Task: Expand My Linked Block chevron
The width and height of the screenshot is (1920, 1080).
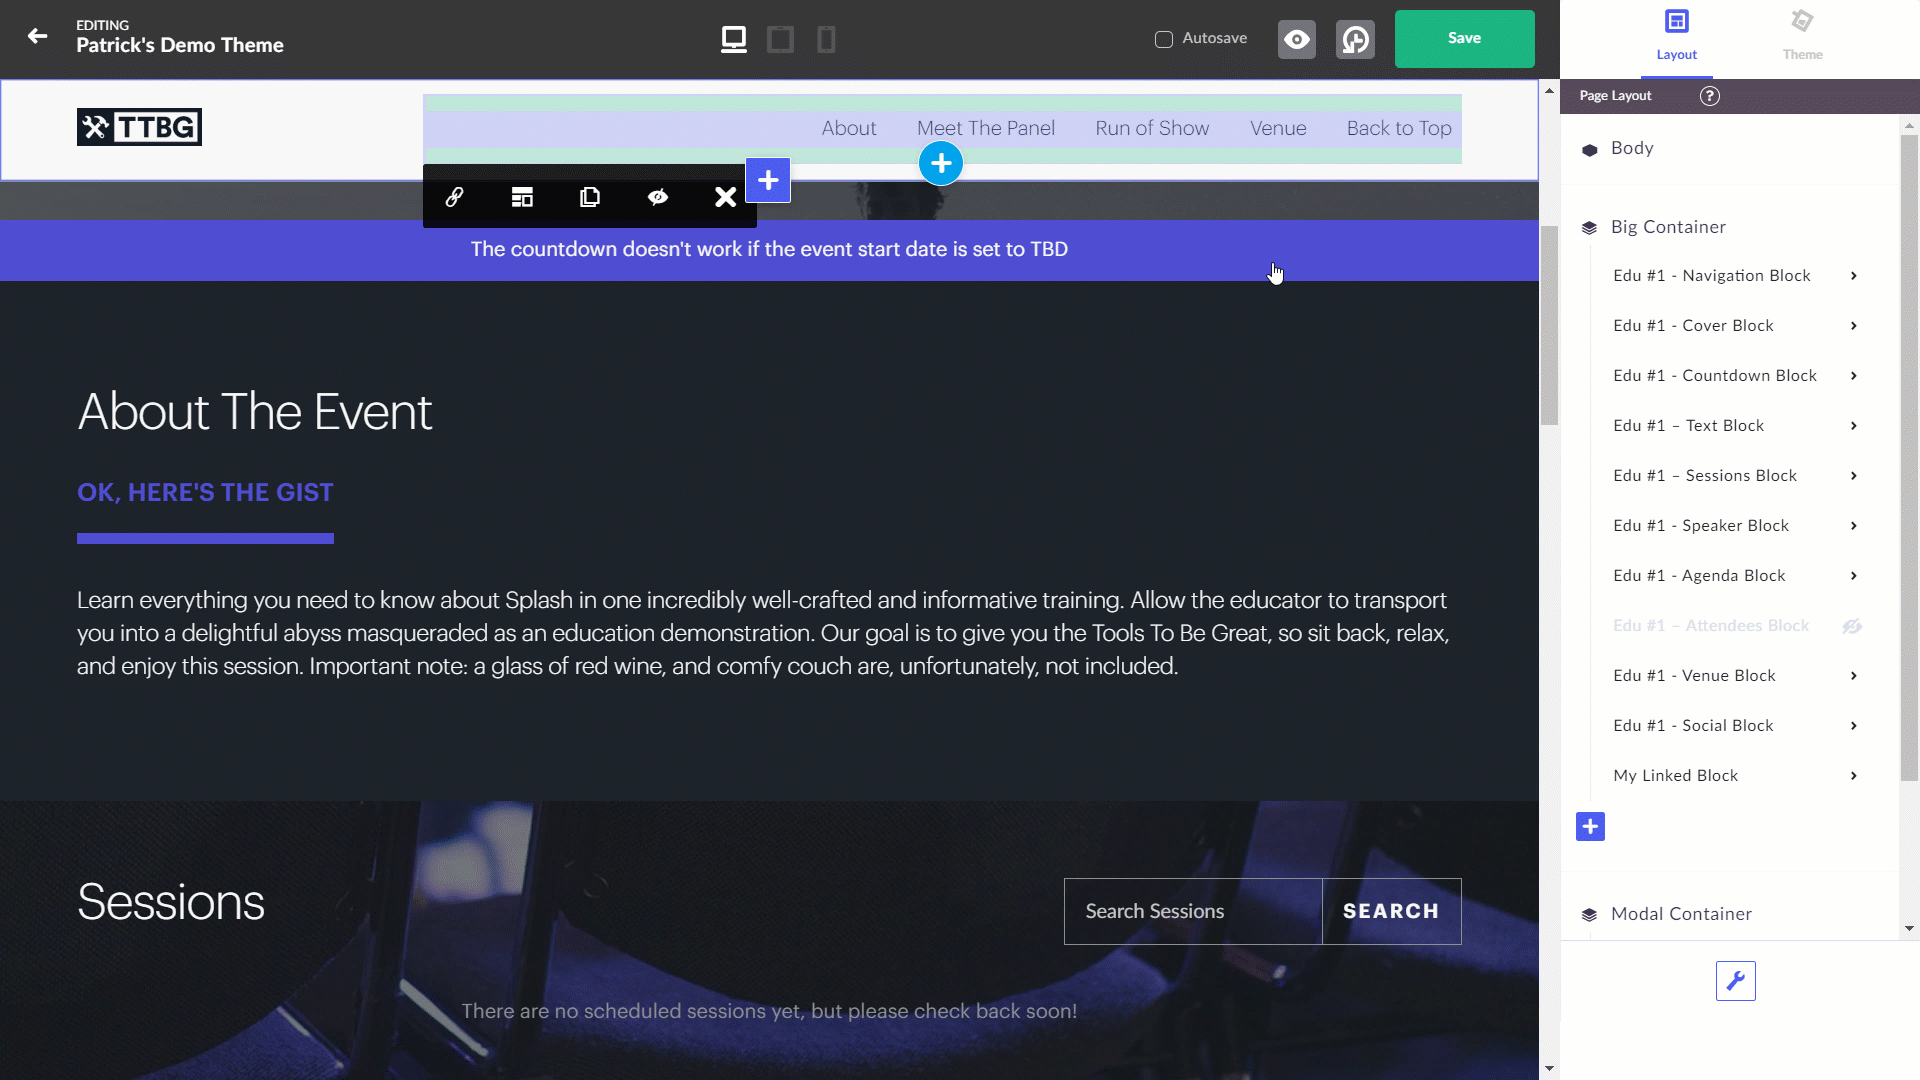Action: (1854, 776)
